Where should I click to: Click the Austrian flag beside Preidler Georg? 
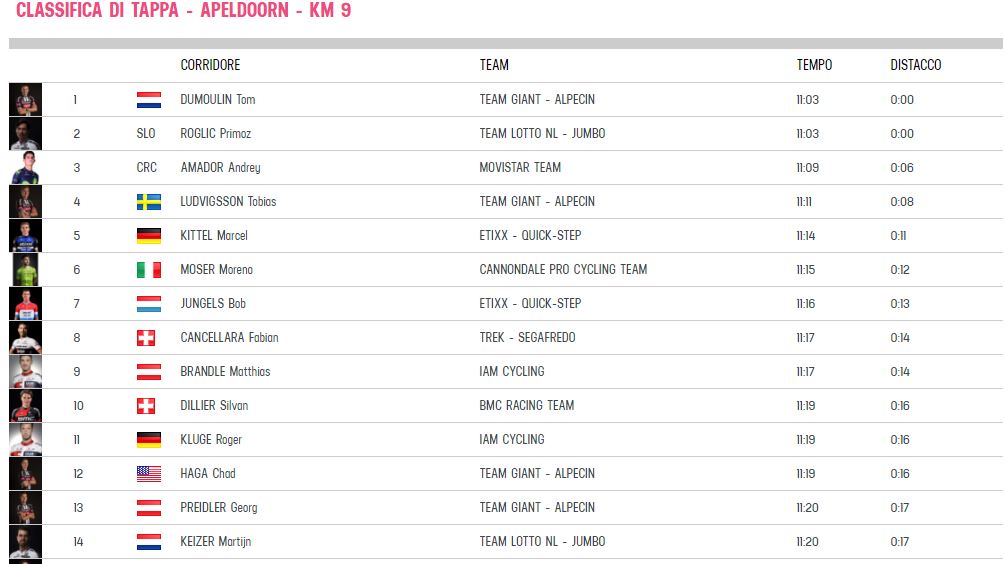(149, 508)
